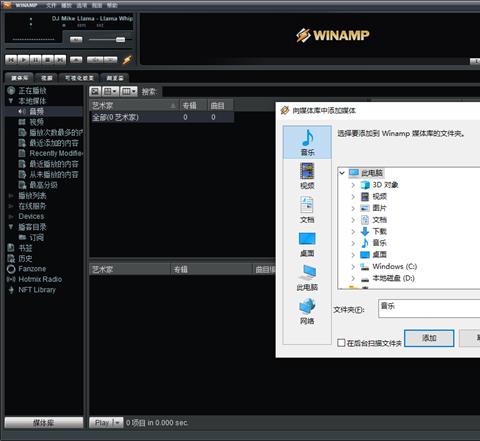Stop playback with the Stop button
Viewport: 480px width, 441px height.
(x=48, y=60)
